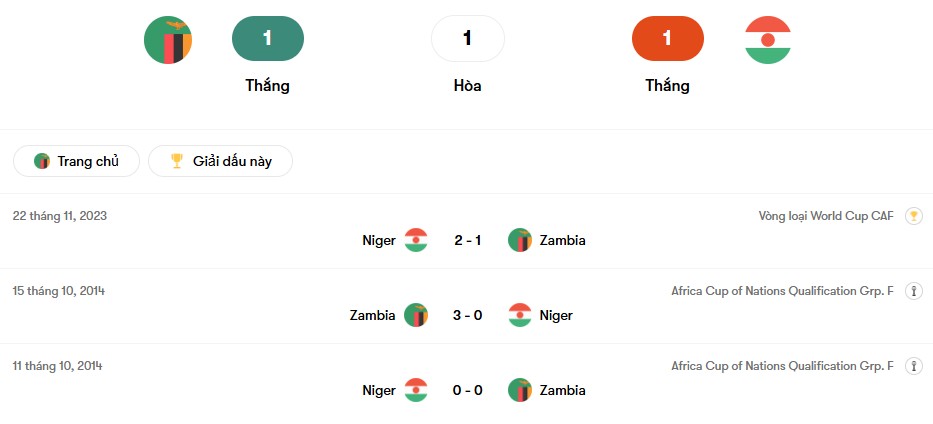Screen dimensions: 933x424
Task: Click Niger team name in the 3 - 0 match
Action: coord(556,315)
